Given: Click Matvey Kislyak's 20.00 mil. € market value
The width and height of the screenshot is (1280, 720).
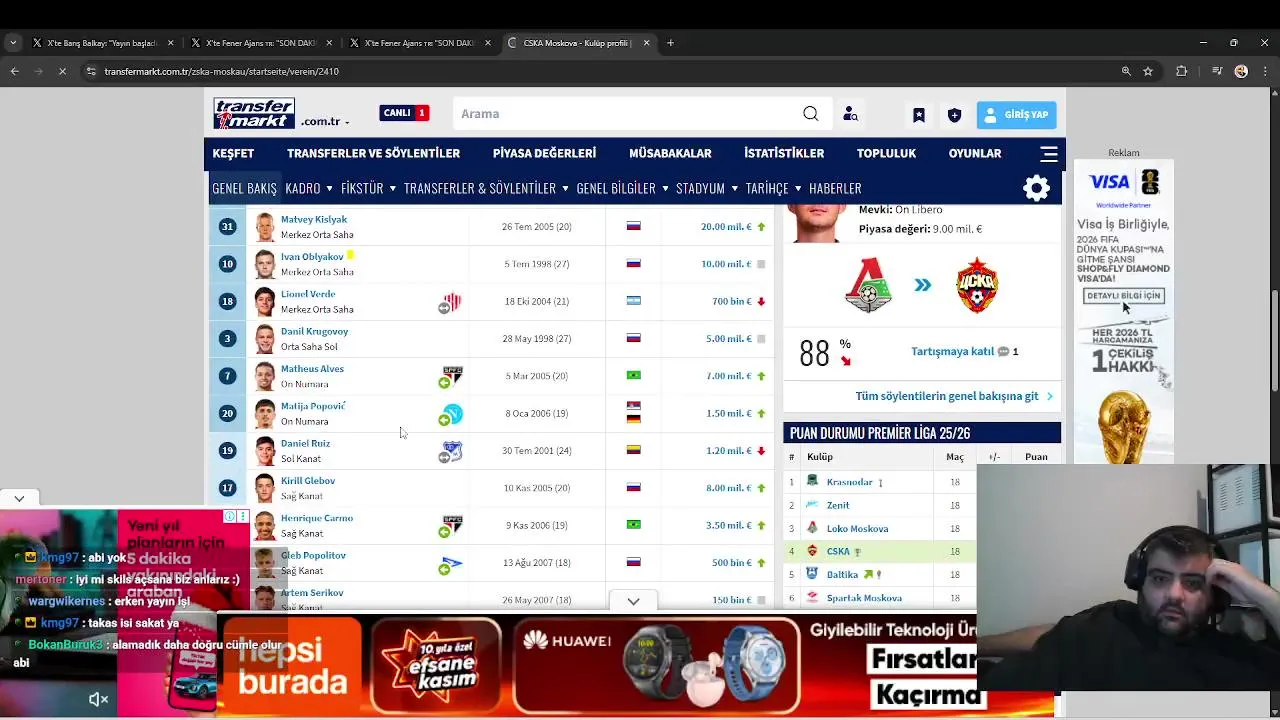Looking at the screenshot, I should click(x=726, y=227).
